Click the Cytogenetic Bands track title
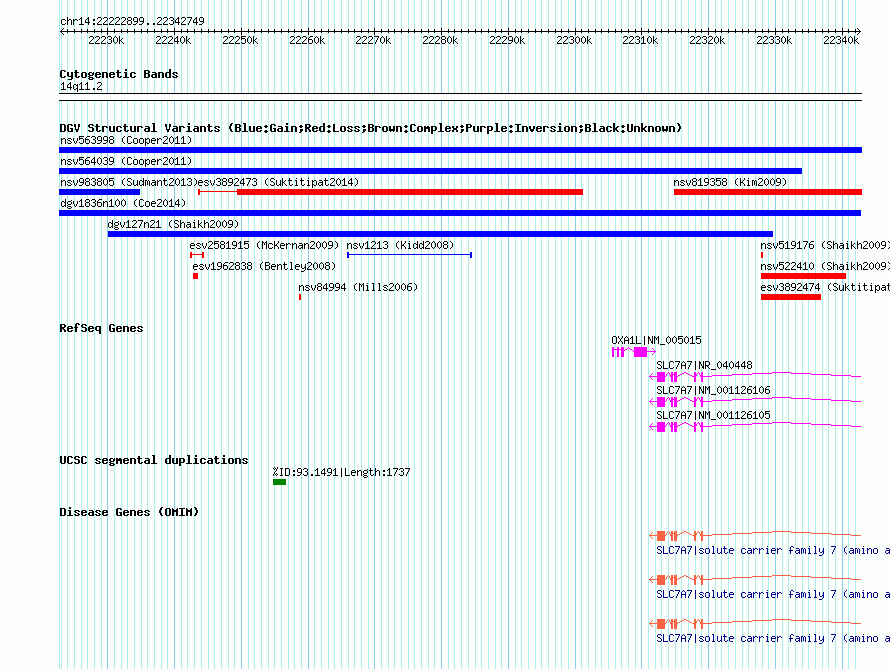Image resolution: width=890 pixels, height=669 pixels. (x=119, y=74)
